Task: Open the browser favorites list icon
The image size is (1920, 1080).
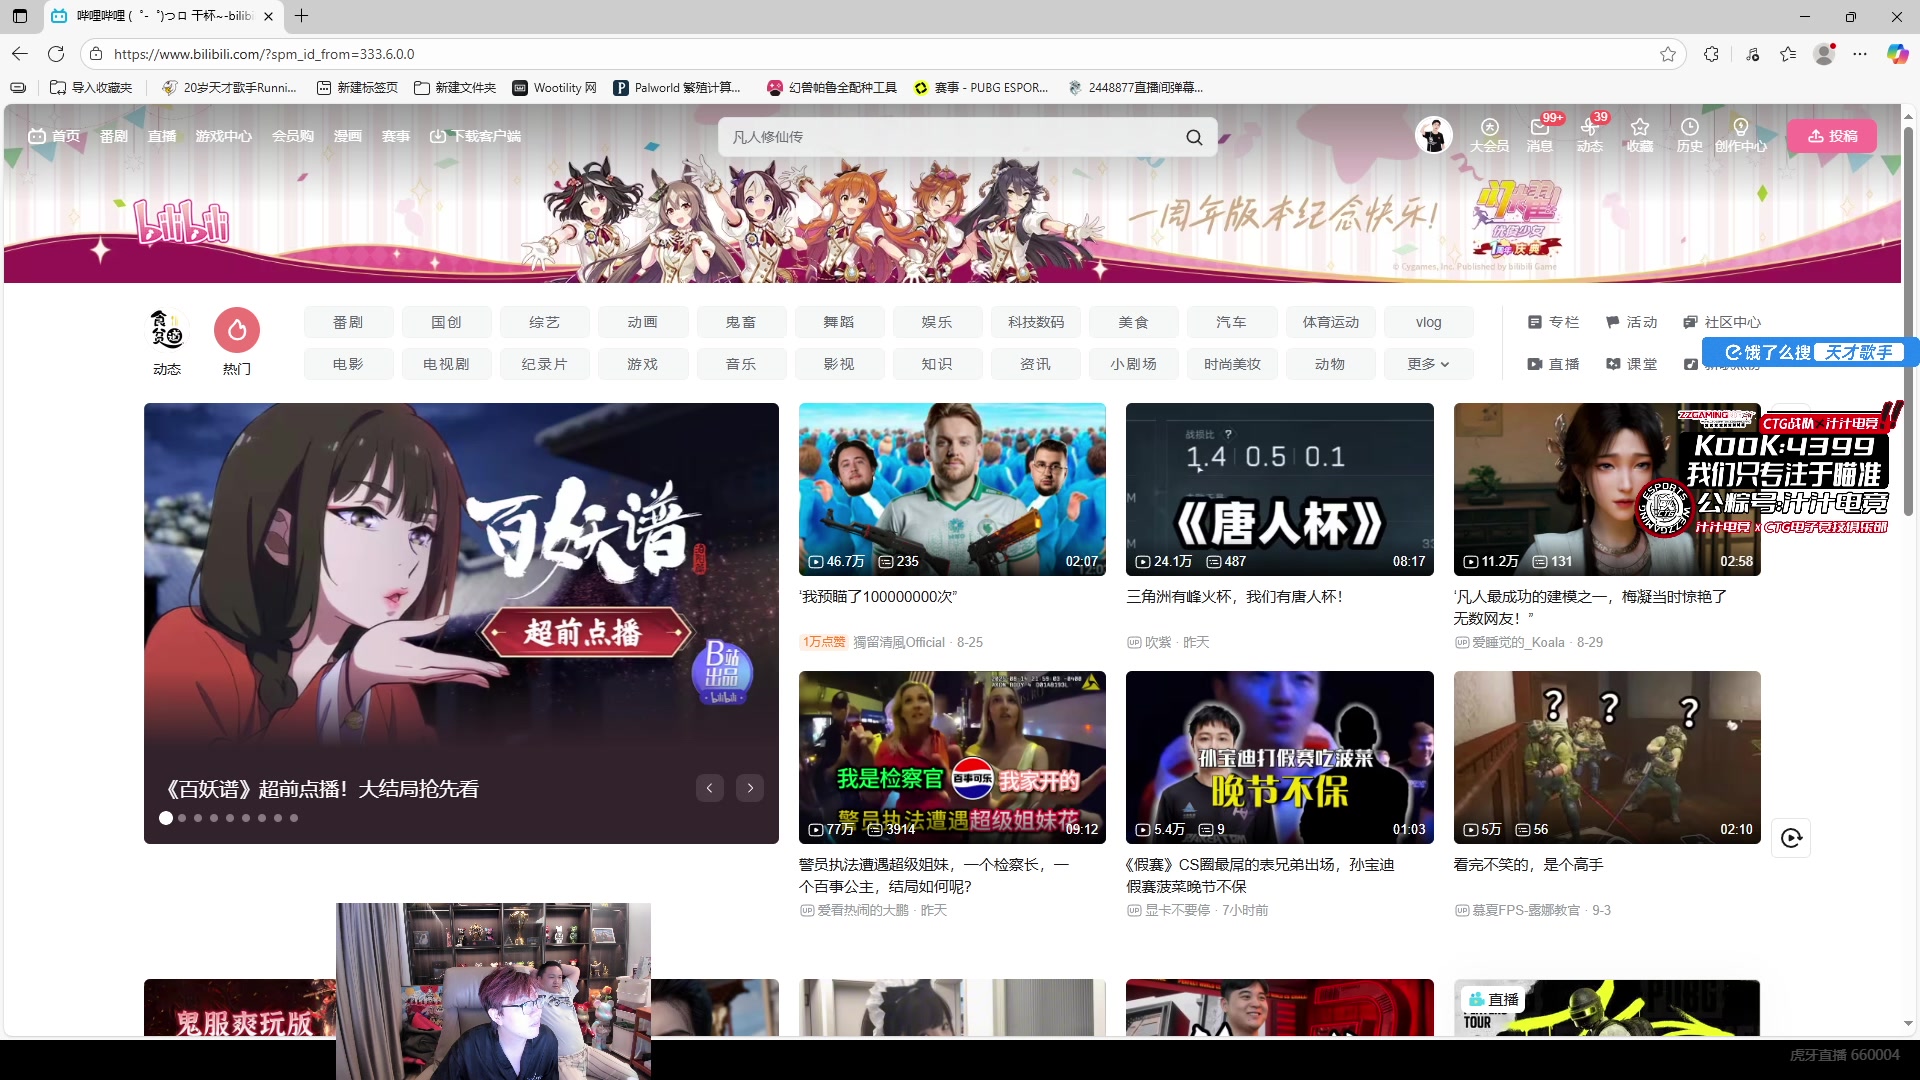Action: pyautogui.click(x=1788, y=54)
